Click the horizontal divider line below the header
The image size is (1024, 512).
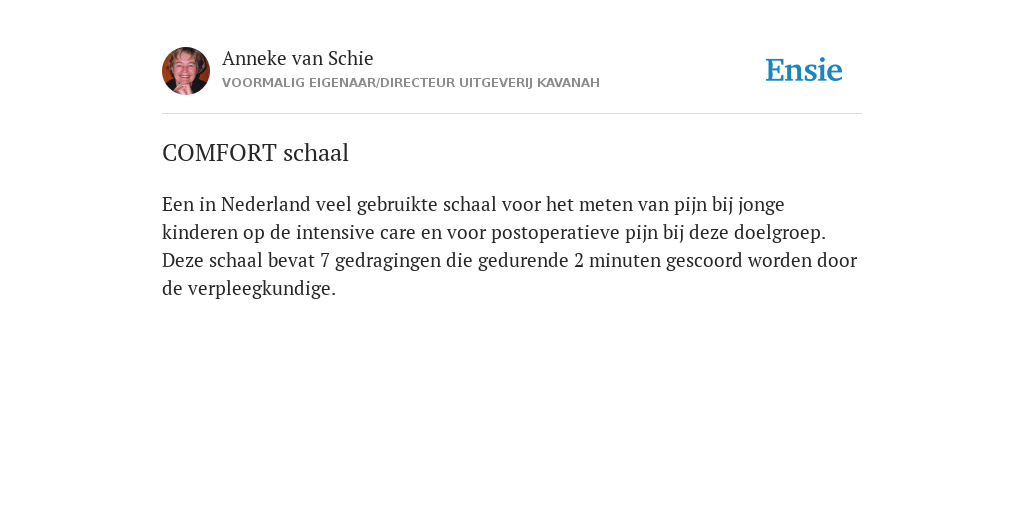pos(512,114)
